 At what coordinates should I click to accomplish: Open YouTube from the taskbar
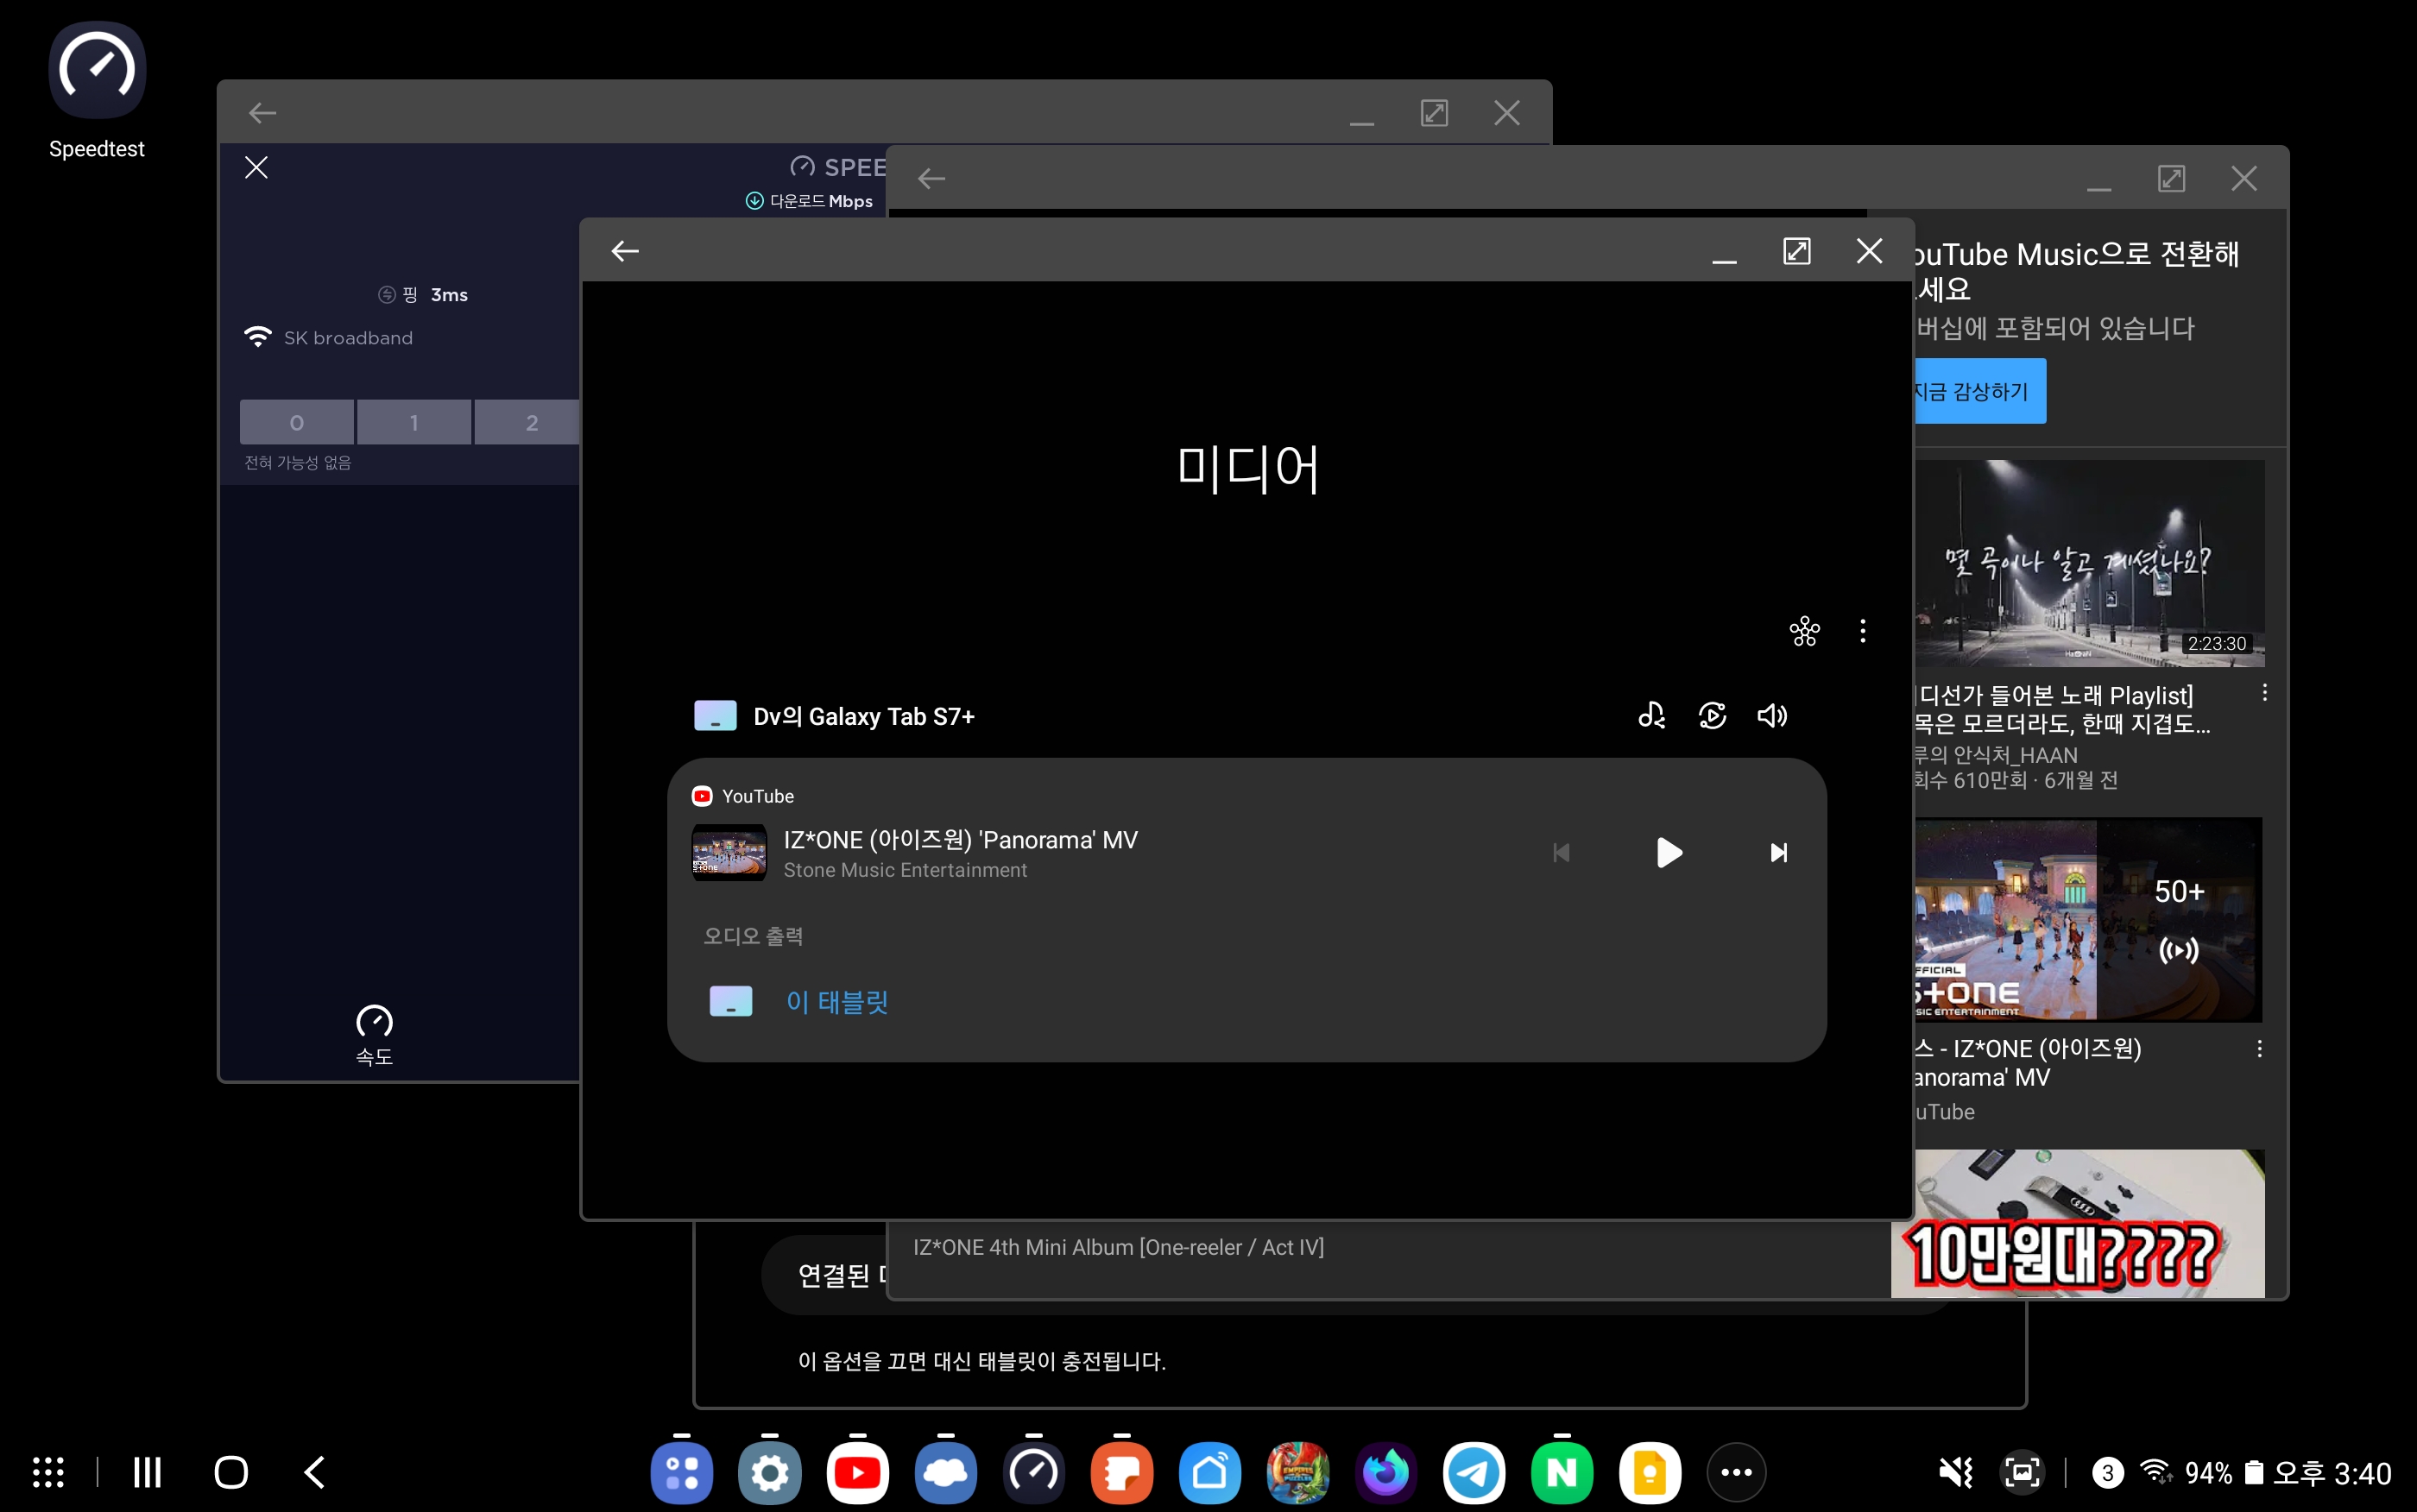coord(857,1472)
